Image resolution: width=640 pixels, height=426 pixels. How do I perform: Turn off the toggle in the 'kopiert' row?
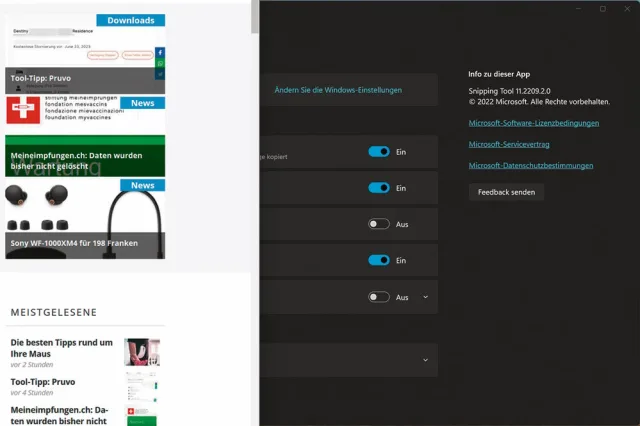379,152
